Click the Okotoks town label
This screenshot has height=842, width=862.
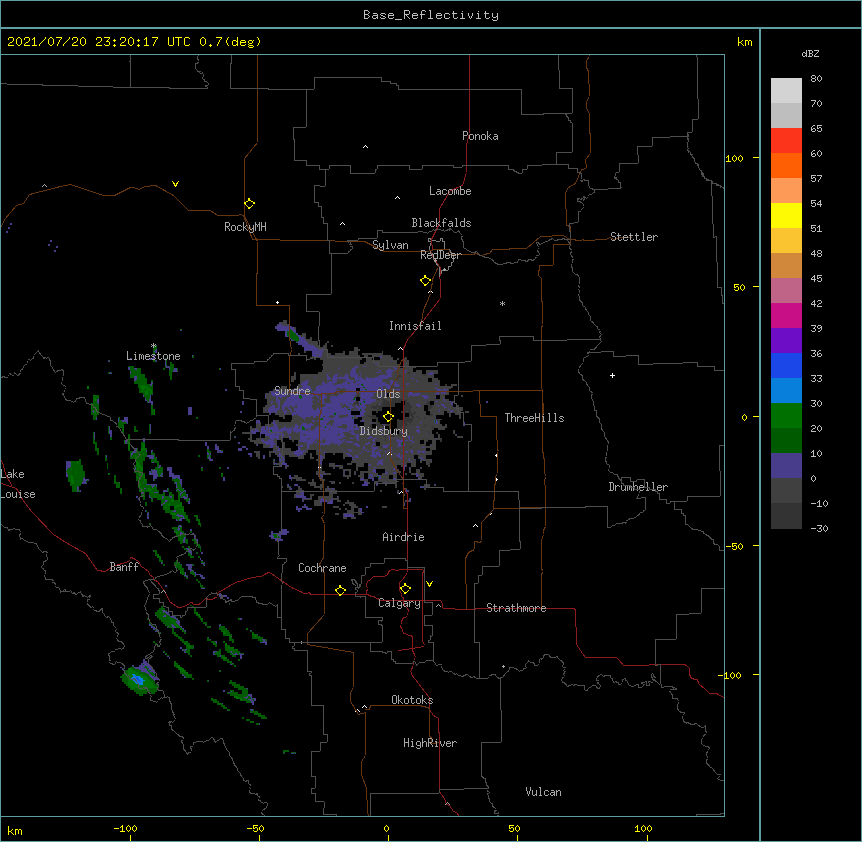click(x=412, y=700)
